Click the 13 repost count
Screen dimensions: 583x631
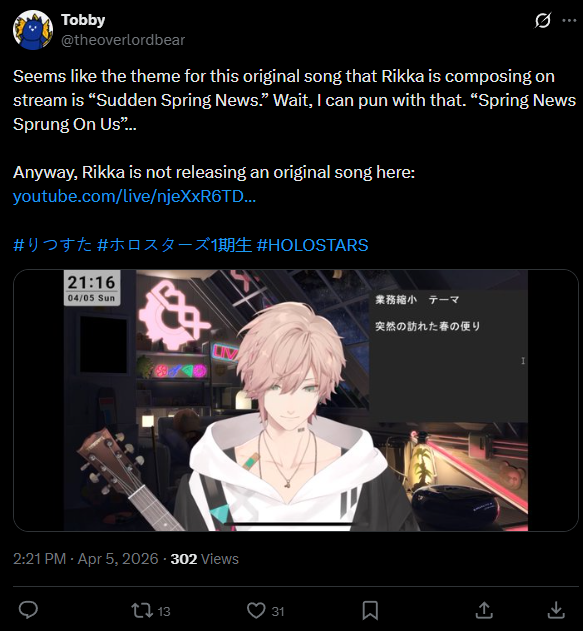pos(164,611)
